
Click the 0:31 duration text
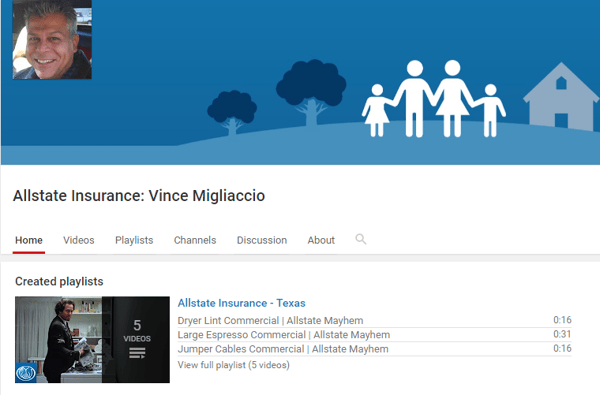tap(562, 334)
